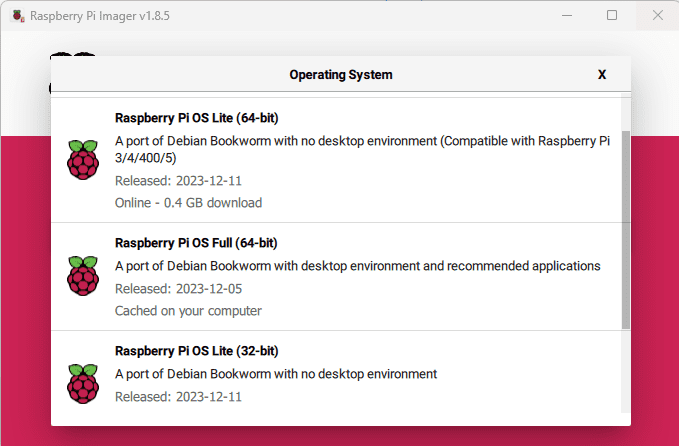The image size is (679, 446).
Task: Click the raspberry icon for OS Lite (32-bit)
Action: point(83,384)
